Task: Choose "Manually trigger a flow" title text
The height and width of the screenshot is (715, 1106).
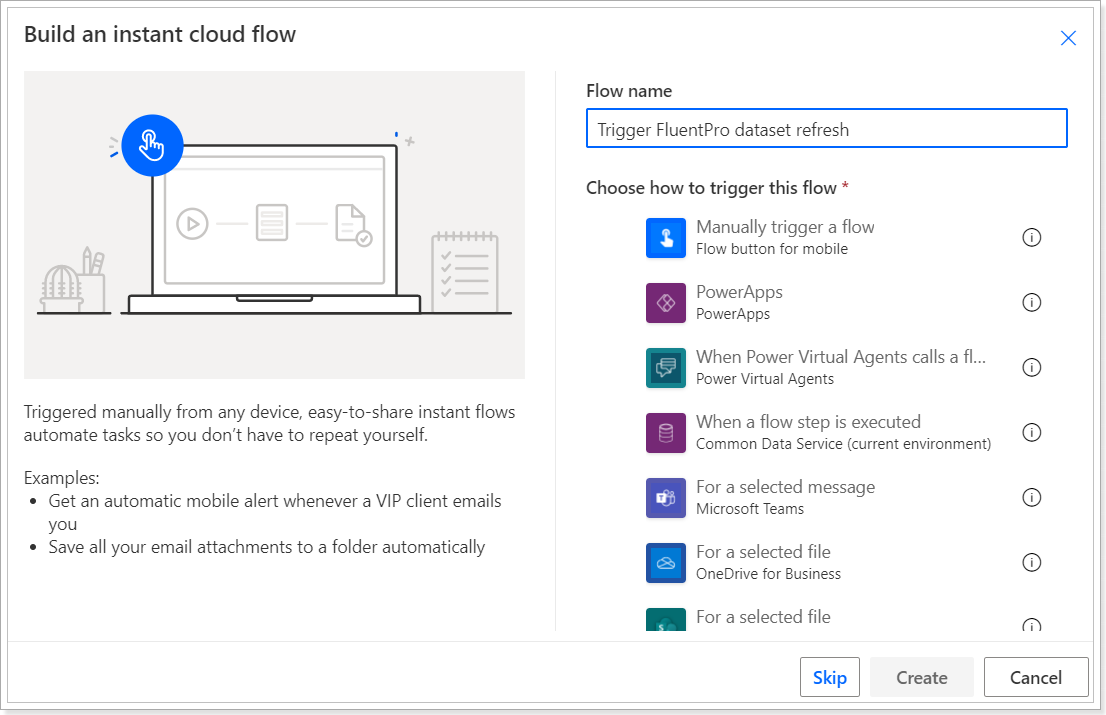Action: coord(785,227)
